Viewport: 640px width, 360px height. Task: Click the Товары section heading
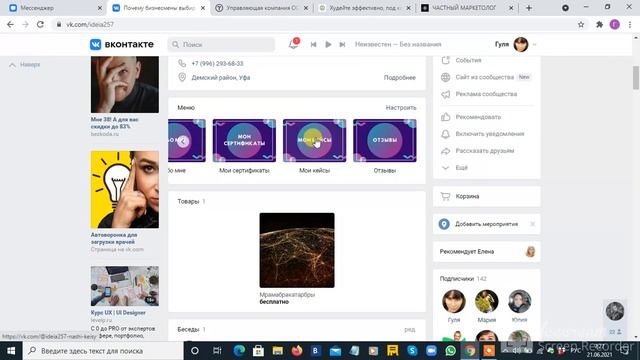(188, 202)
